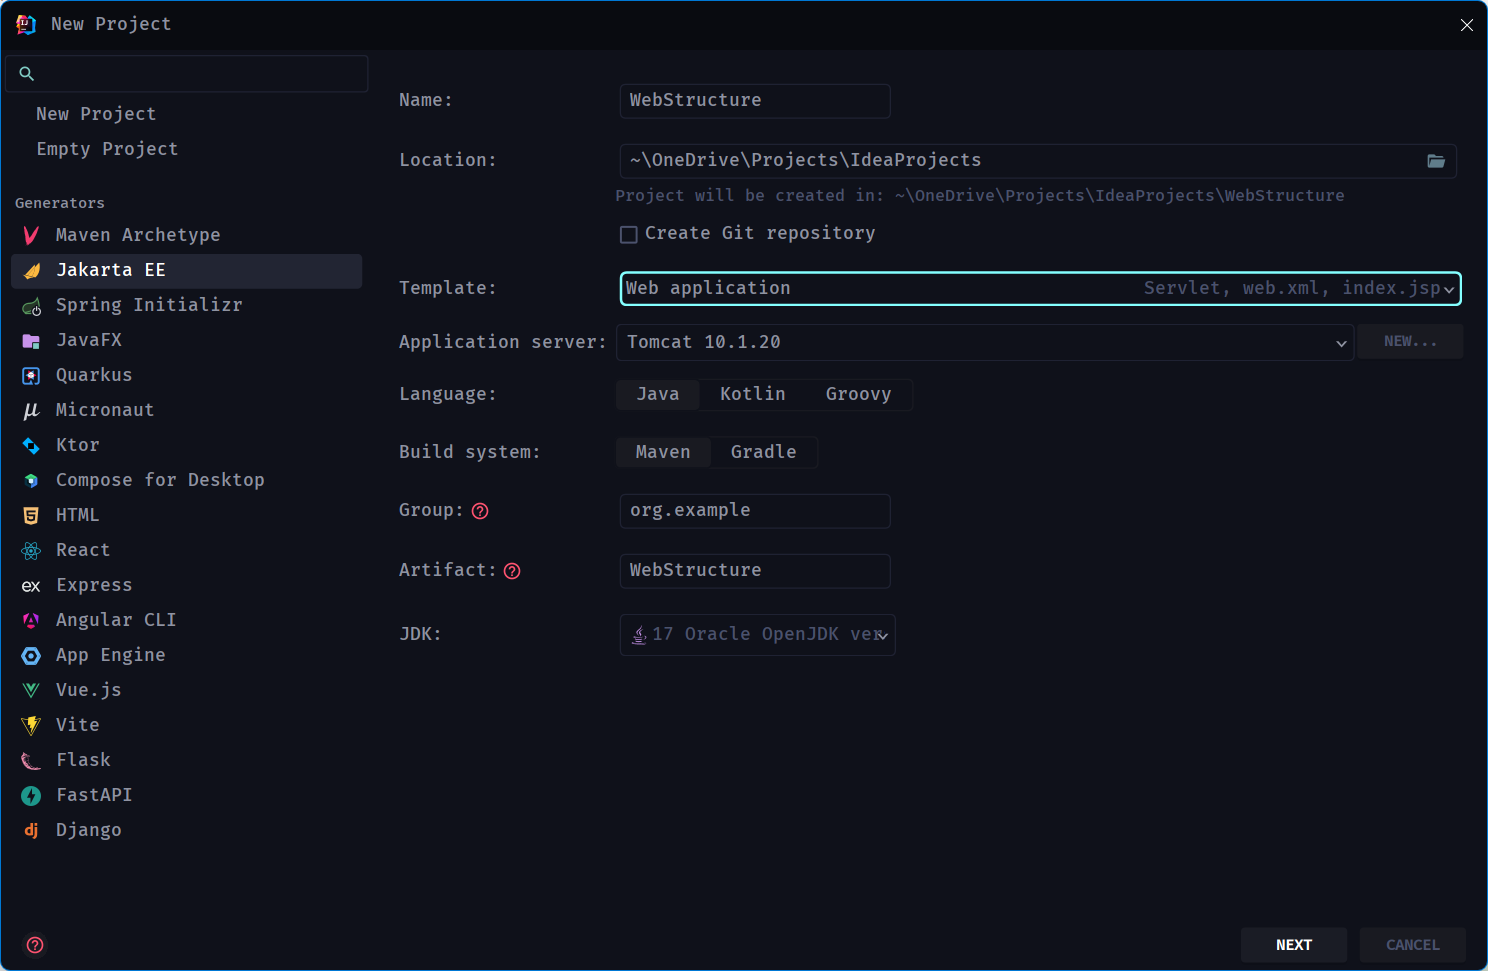
Task: Select Express generator label
Action: click(x=94, y=585)
